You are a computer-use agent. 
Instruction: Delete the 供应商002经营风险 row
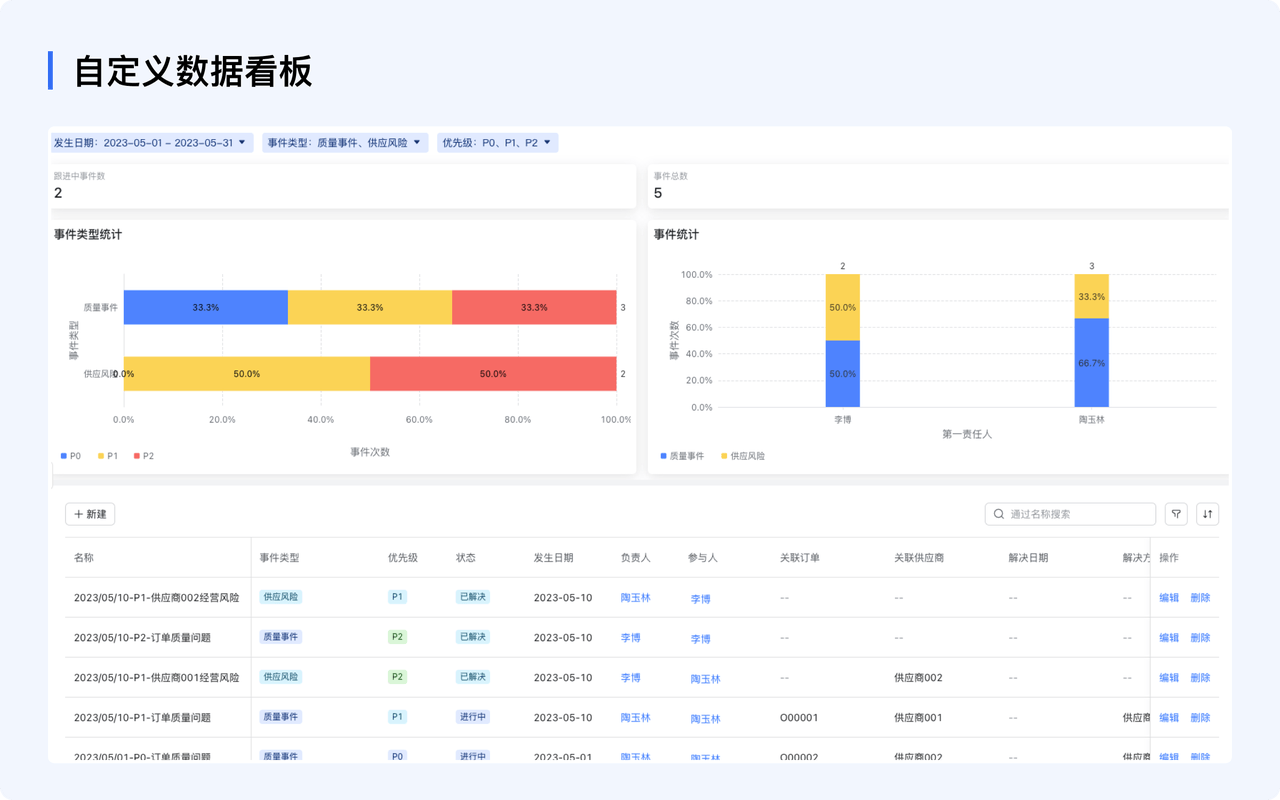(x=1200, y=598)
